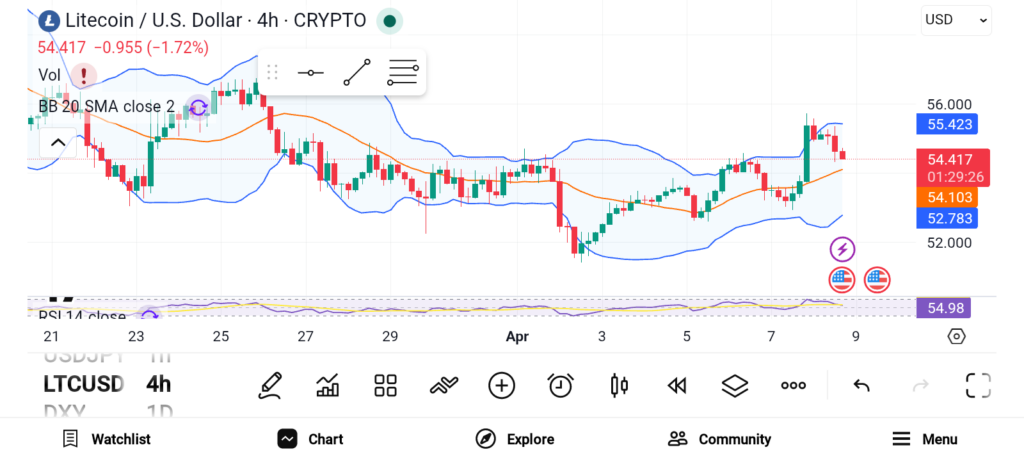Switch to the Explore tab
This screenshot has height=461, width=1024.
coord(515,439)
